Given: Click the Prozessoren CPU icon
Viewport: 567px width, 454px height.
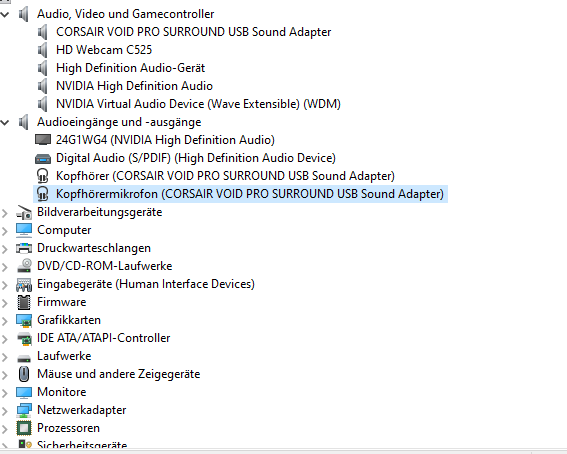Looking at the screenshot, I should point(24,428).
